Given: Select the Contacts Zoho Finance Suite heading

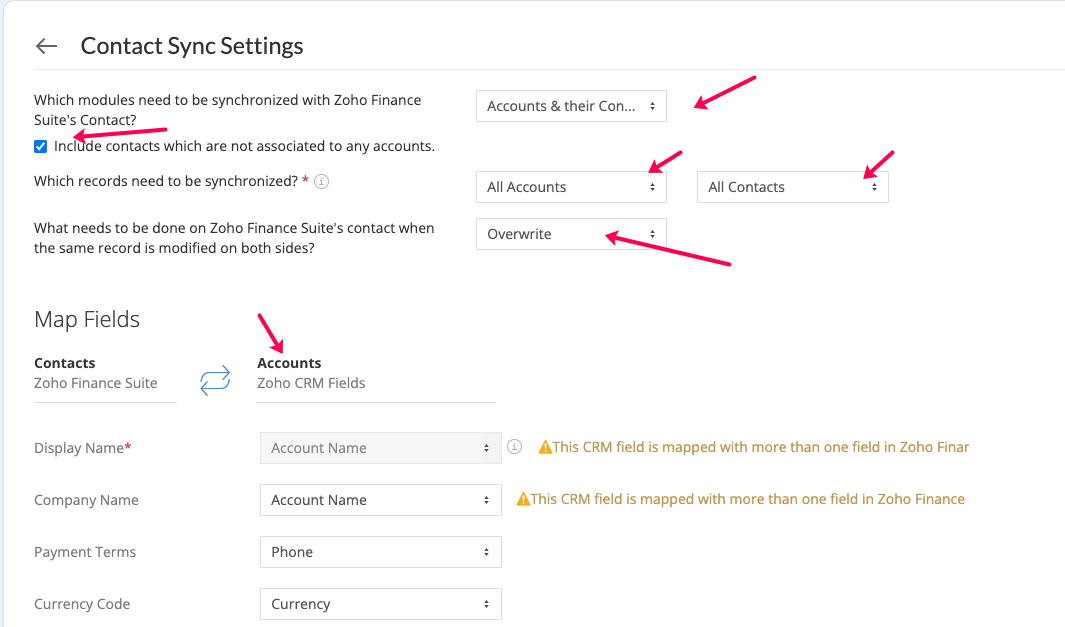Looking at the screenshot, I should [96, 373].
